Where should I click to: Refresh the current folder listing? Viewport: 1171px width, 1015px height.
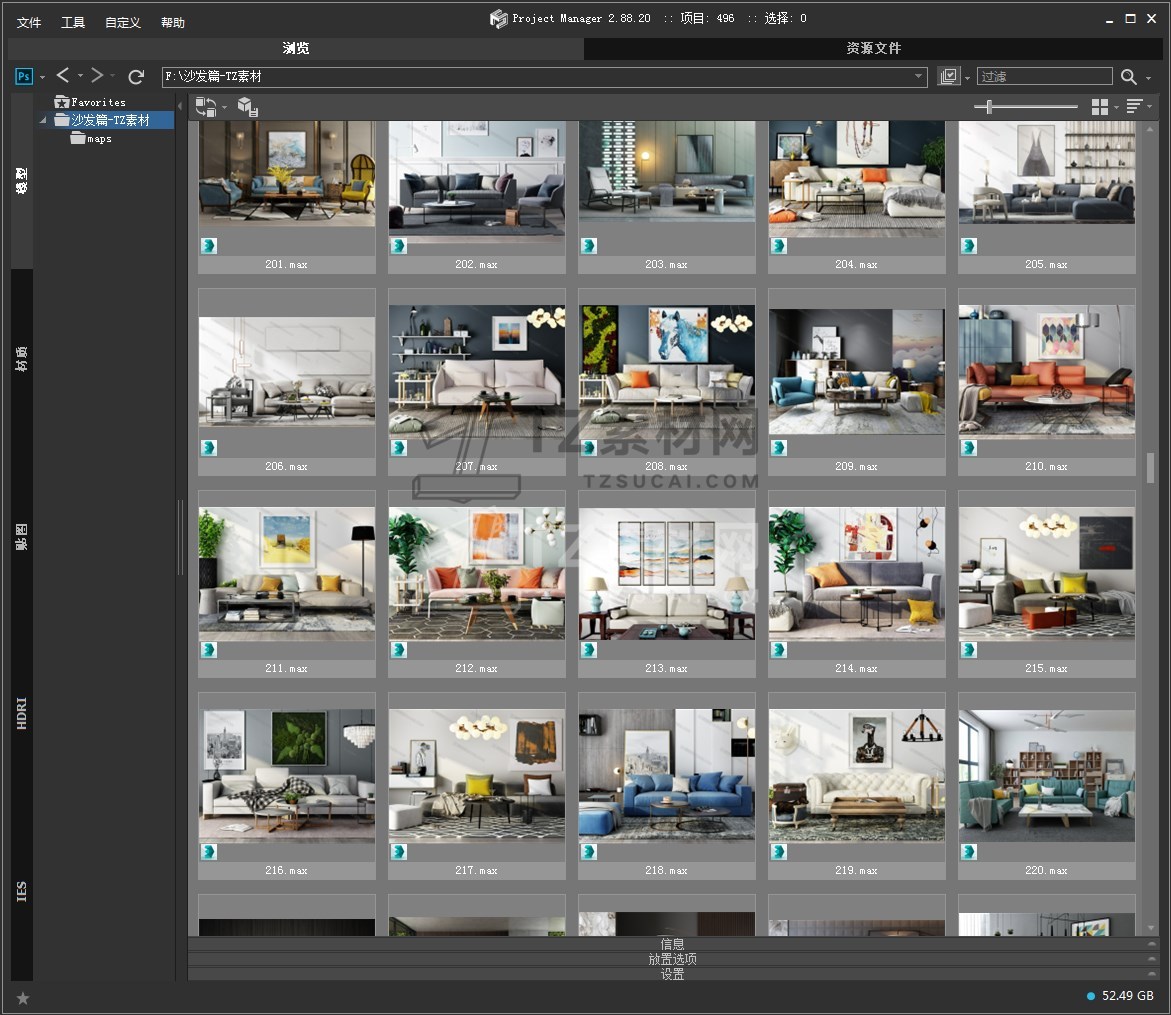(137, 77)
